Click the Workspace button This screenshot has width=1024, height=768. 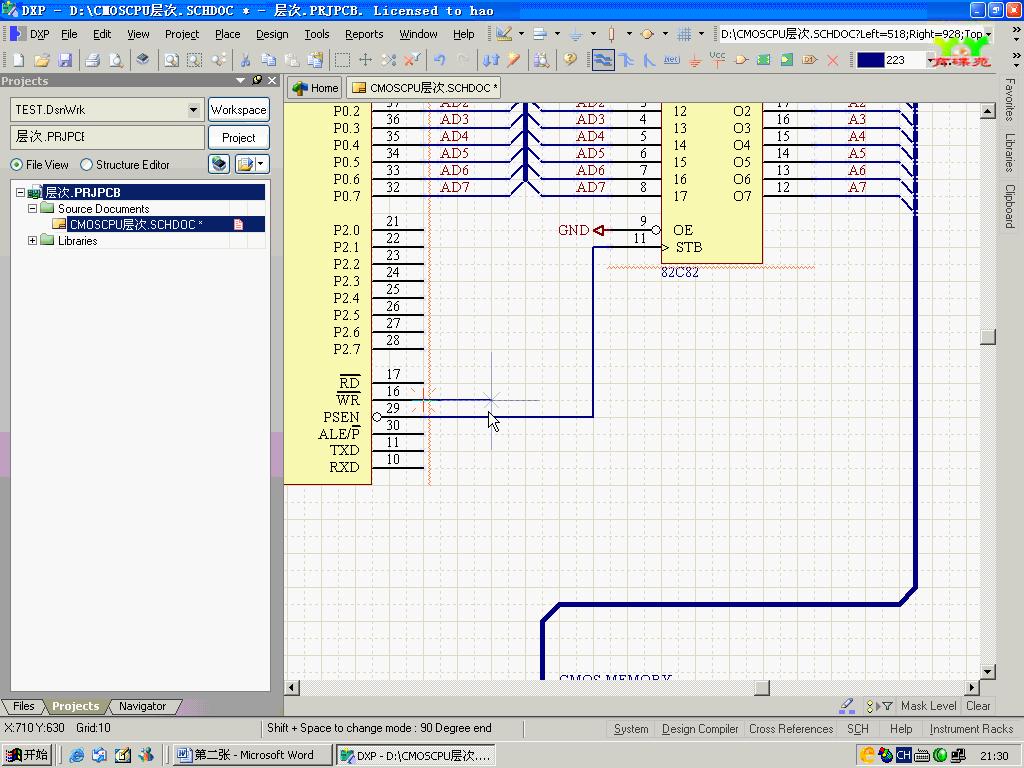[x=238, y=110]
